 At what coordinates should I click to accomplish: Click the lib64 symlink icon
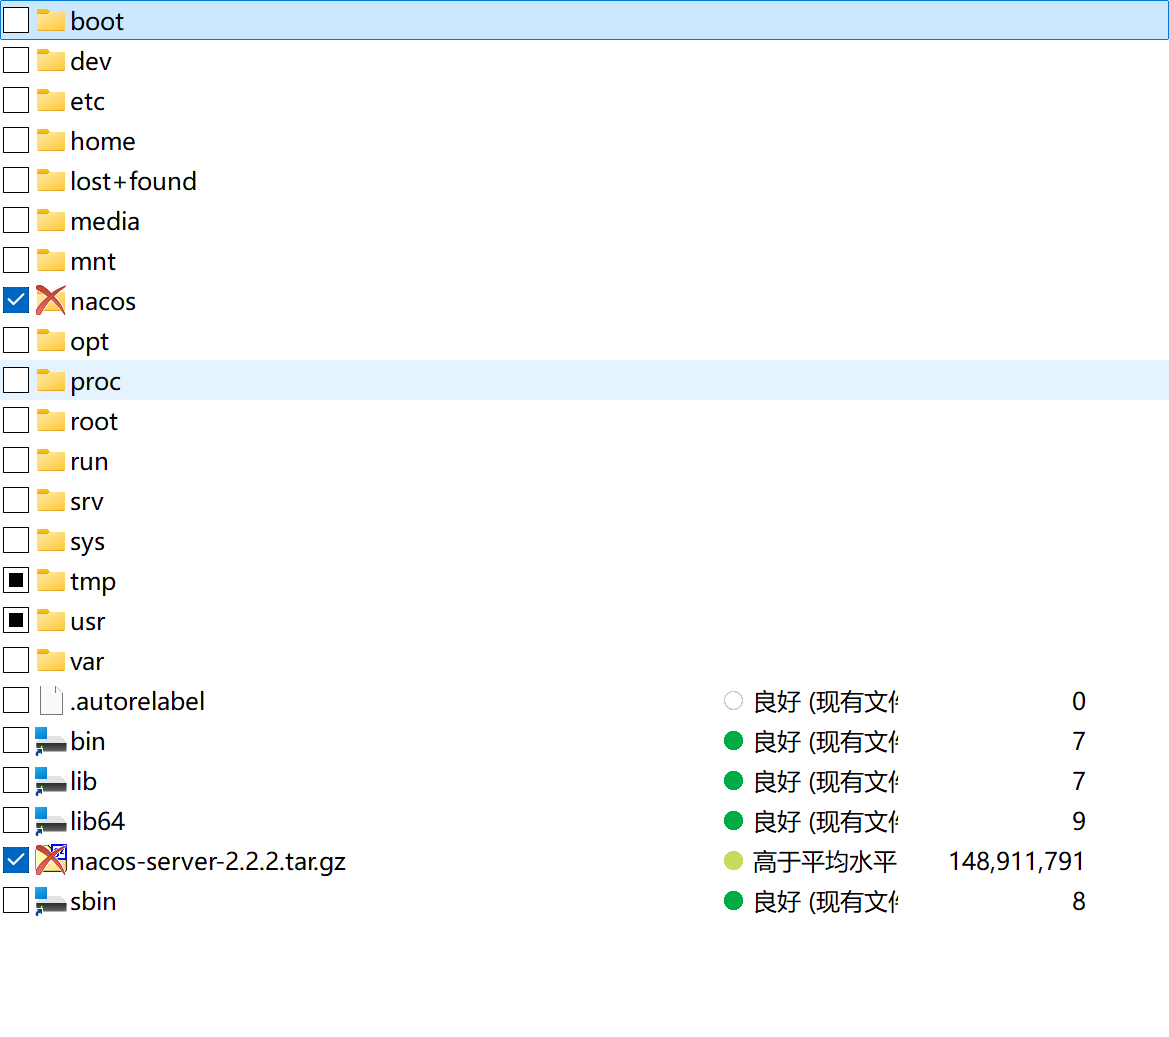pyautogui.click(x=50, y=821)
